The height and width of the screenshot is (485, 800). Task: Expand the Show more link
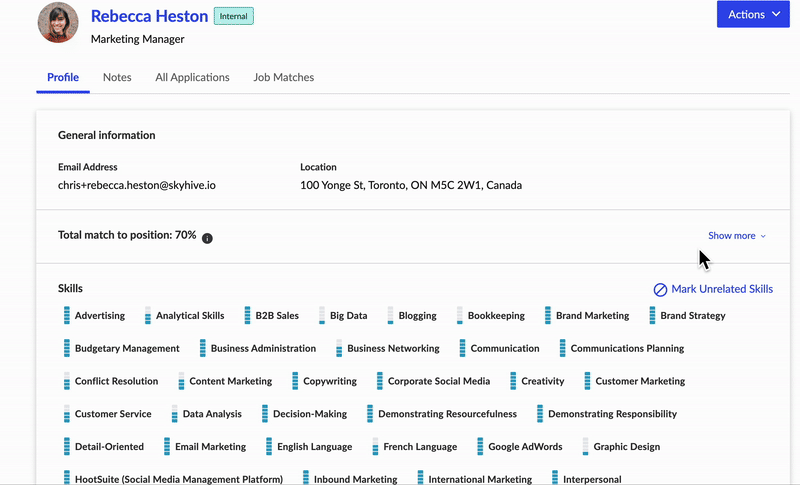737,236
